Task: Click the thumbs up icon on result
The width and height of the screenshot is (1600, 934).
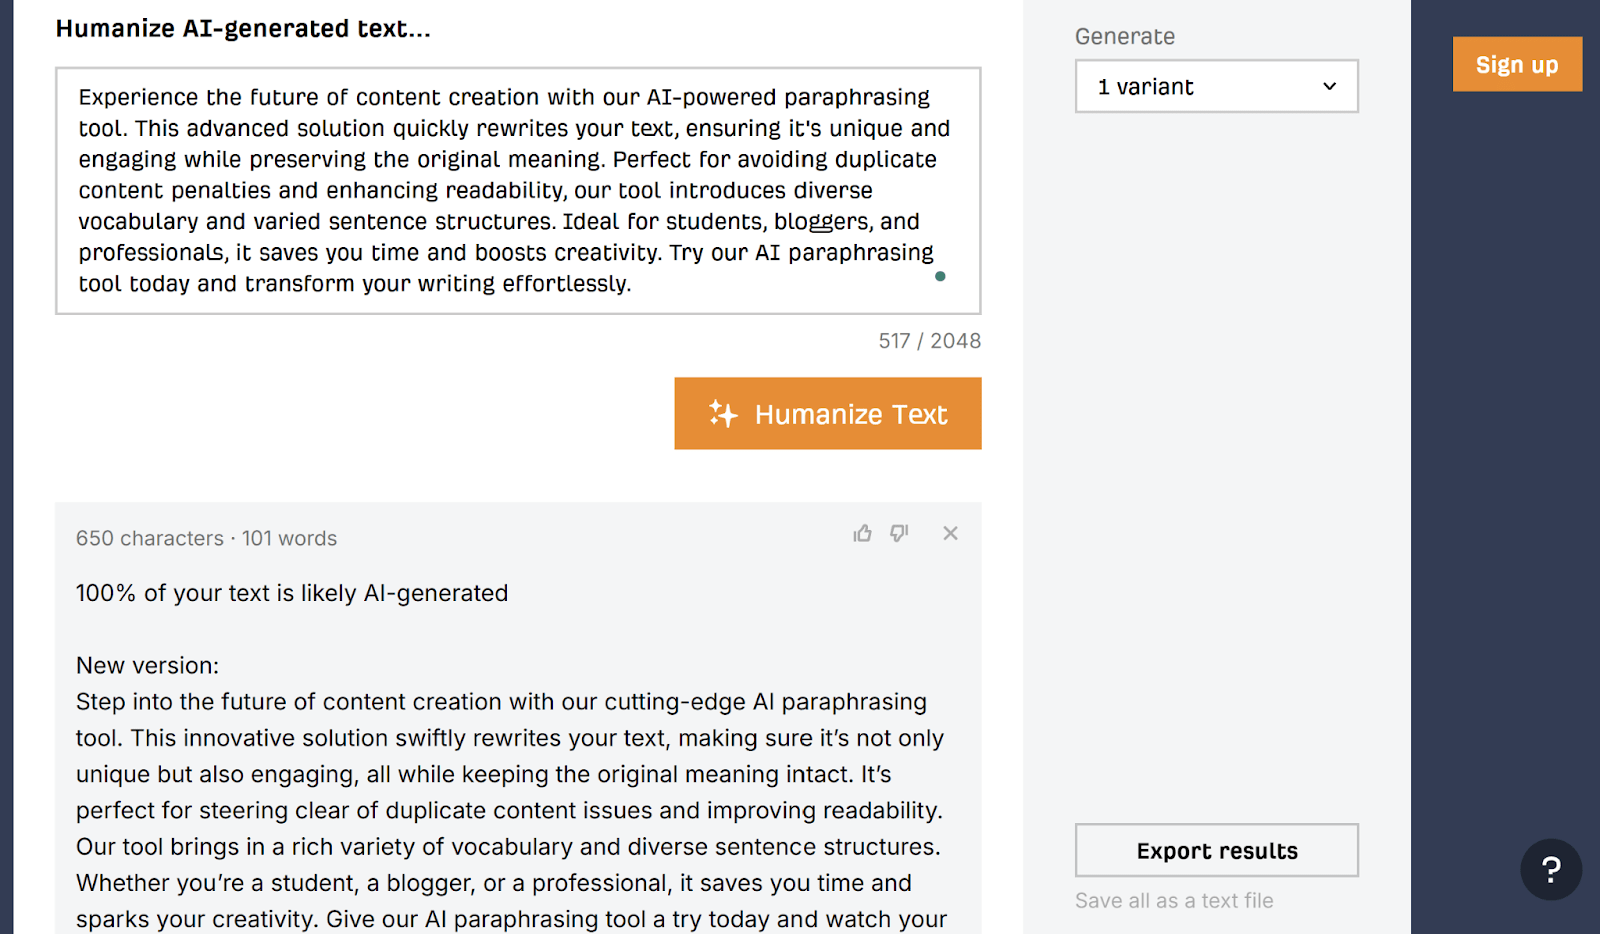Action: (862, 533)
